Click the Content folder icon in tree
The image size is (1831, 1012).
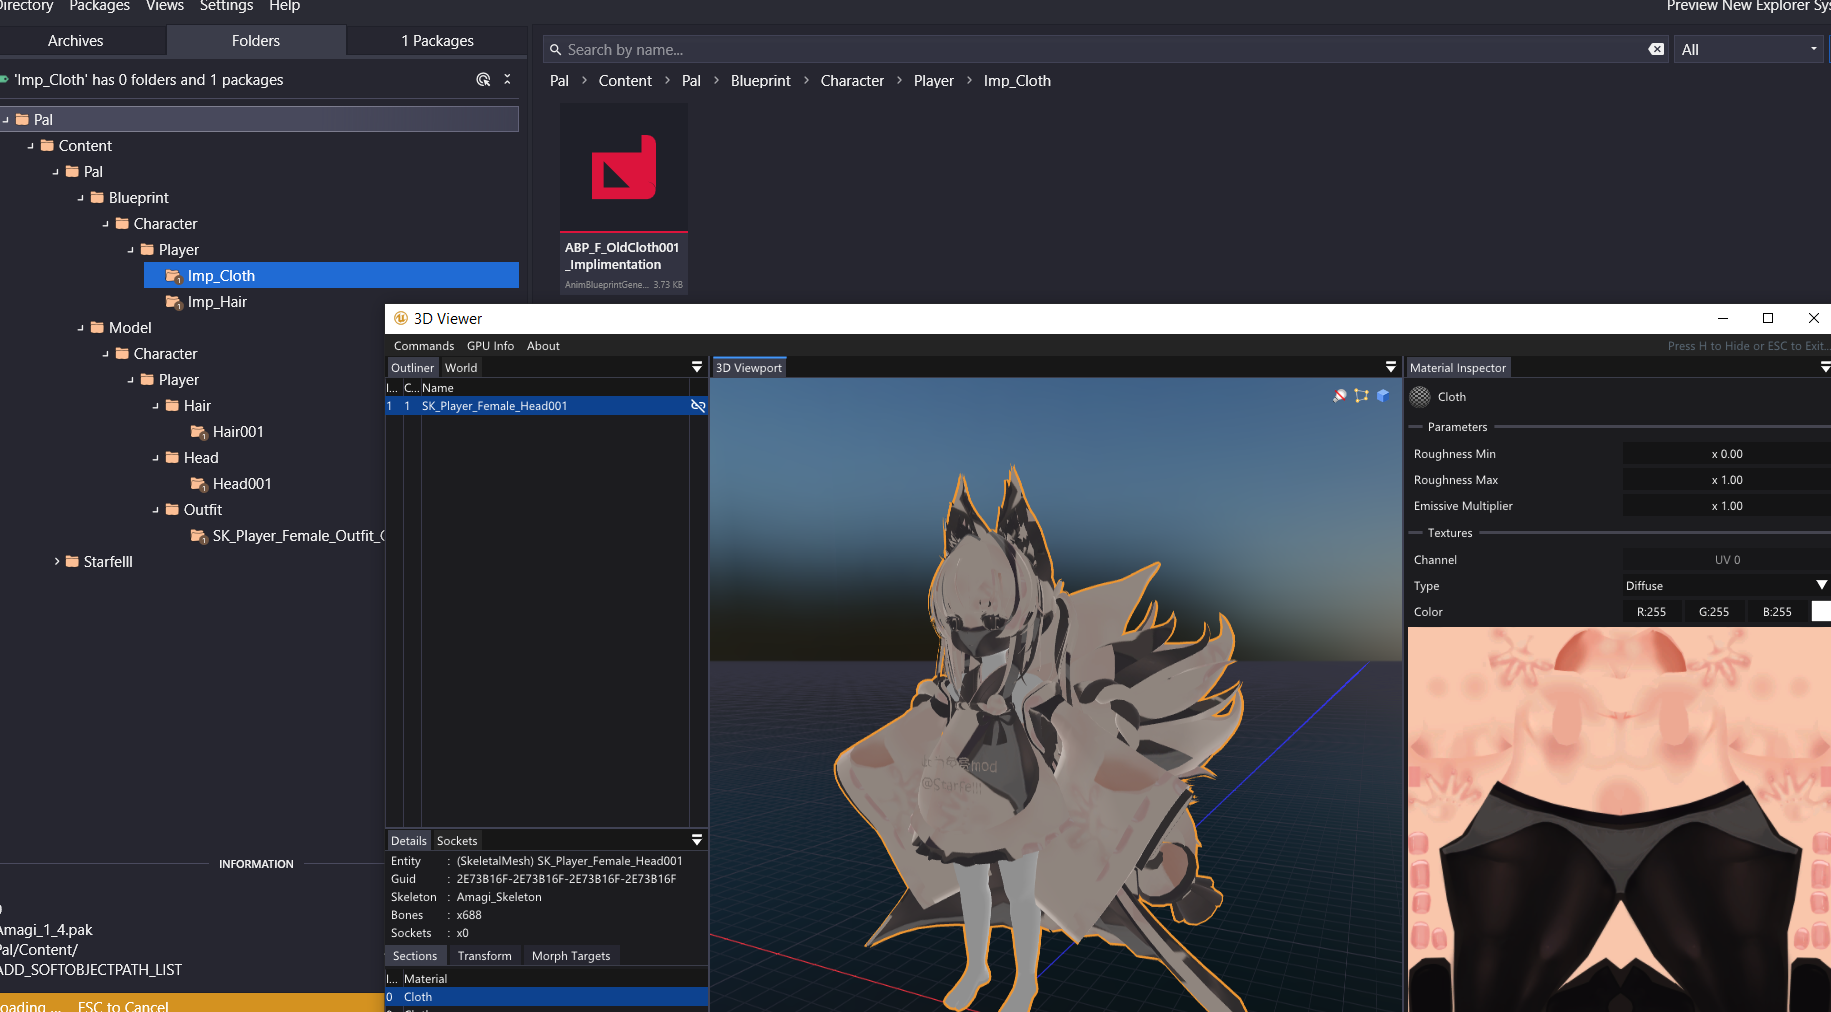click(47, 146)
